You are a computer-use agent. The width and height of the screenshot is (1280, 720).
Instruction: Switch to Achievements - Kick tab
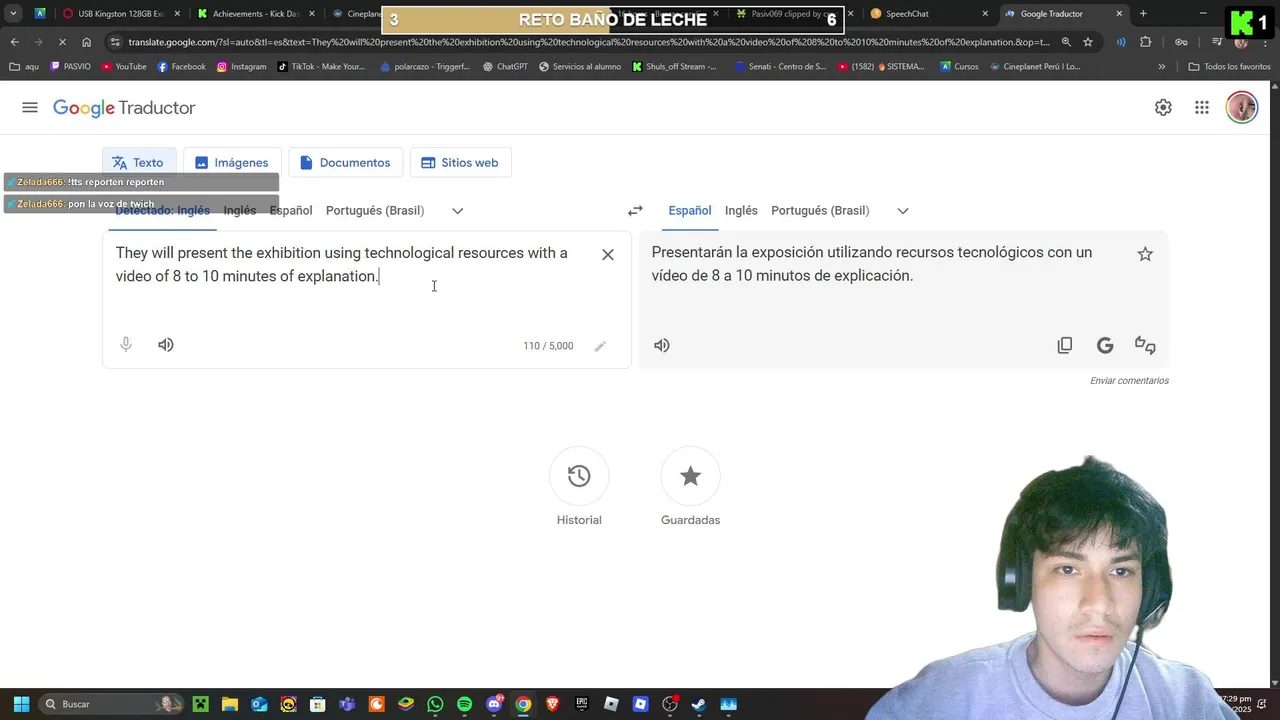[255, 14]
